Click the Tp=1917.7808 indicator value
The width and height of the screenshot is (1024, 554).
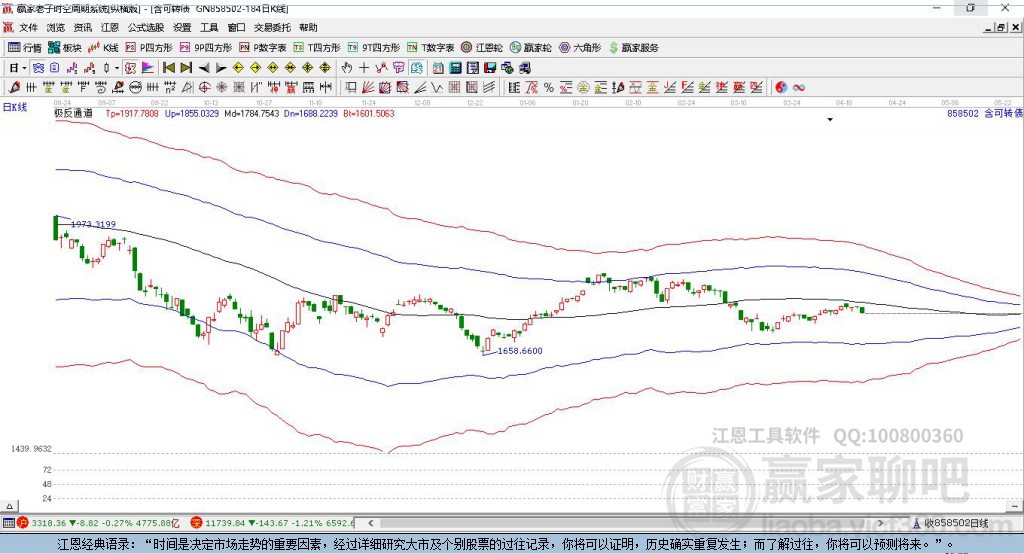132,113
